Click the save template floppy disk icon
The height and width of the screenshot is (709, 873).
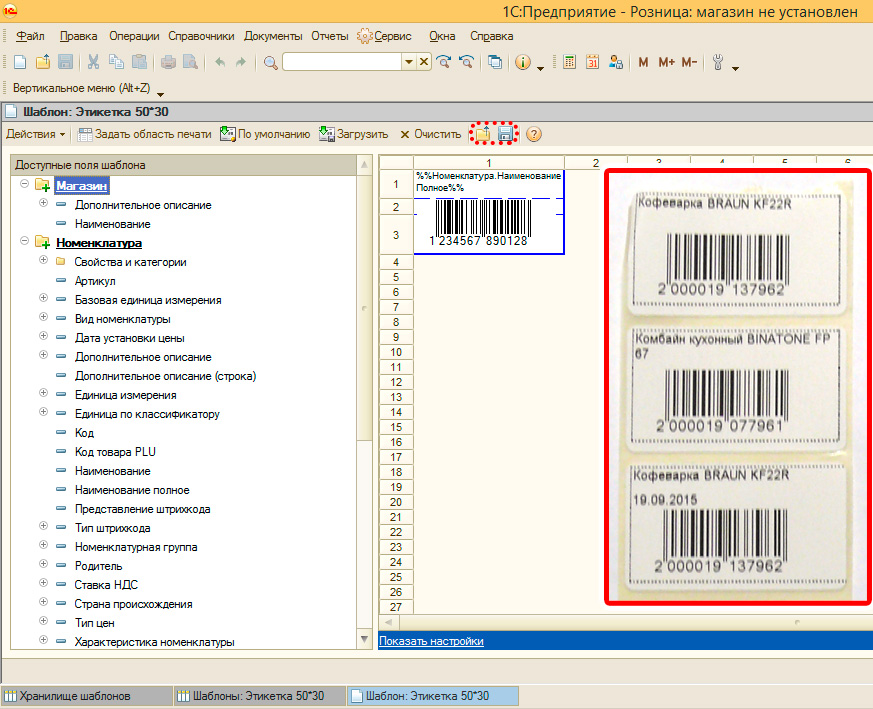click(x=506, y=134)
